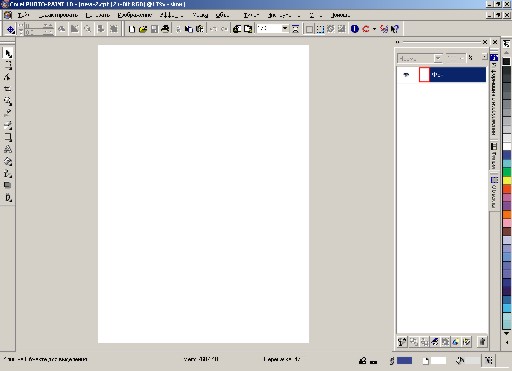Image resolution: width=512 pixels, height=371 pixels.
Task: Select the Object Pick arrow tool
Action: (8, 53)
